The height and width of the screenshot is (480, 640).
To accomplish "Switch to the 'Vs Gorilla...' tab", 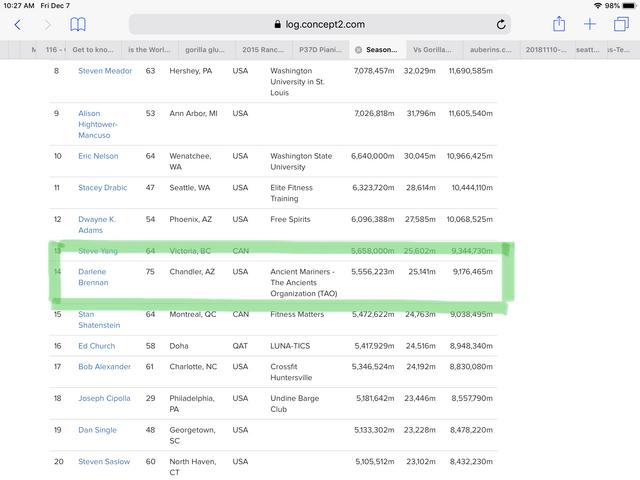I will (x=432, y=50).
